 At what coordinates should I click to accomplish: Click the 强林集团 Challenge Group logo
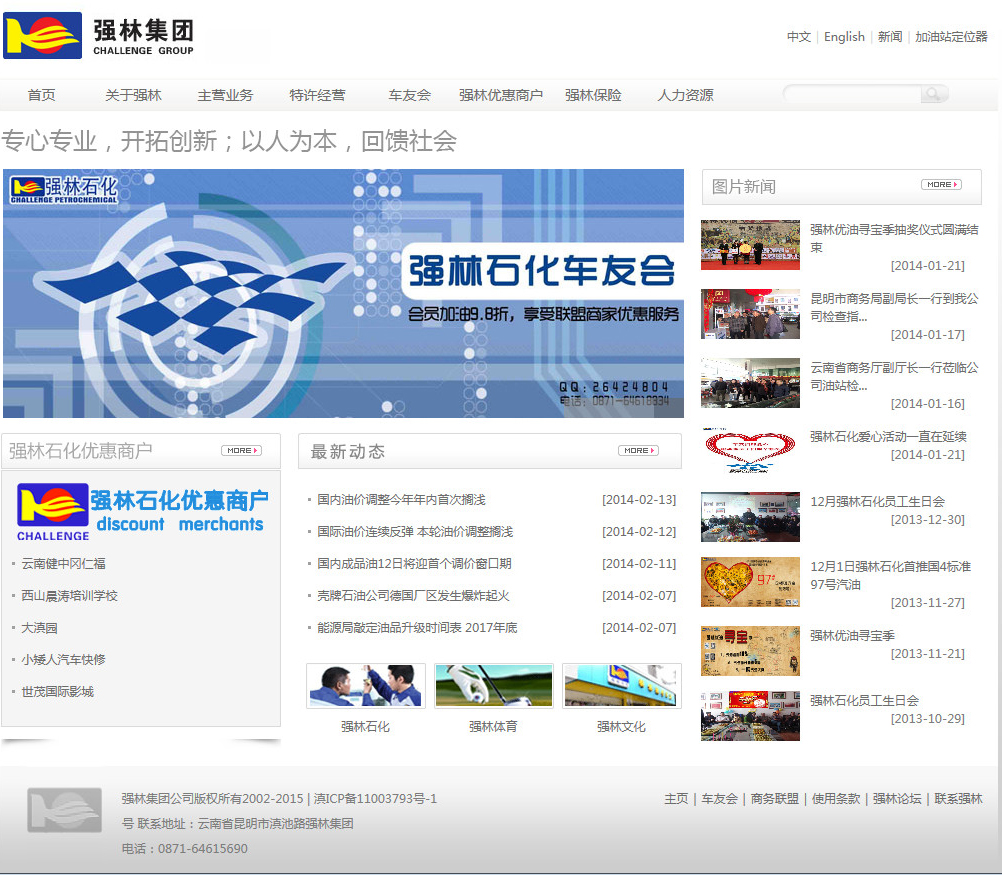[99, 36]
